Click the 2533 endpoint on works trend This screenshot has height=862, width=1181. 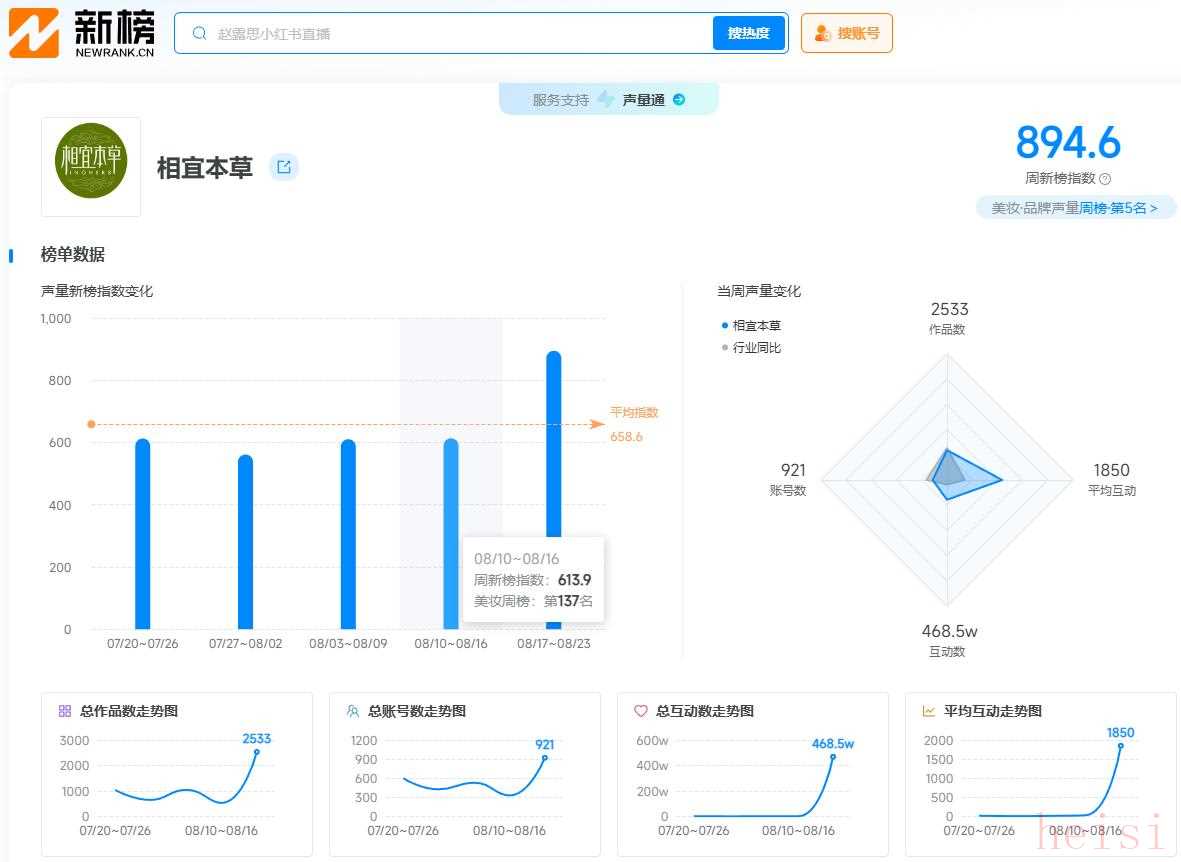tap(257, 752)
